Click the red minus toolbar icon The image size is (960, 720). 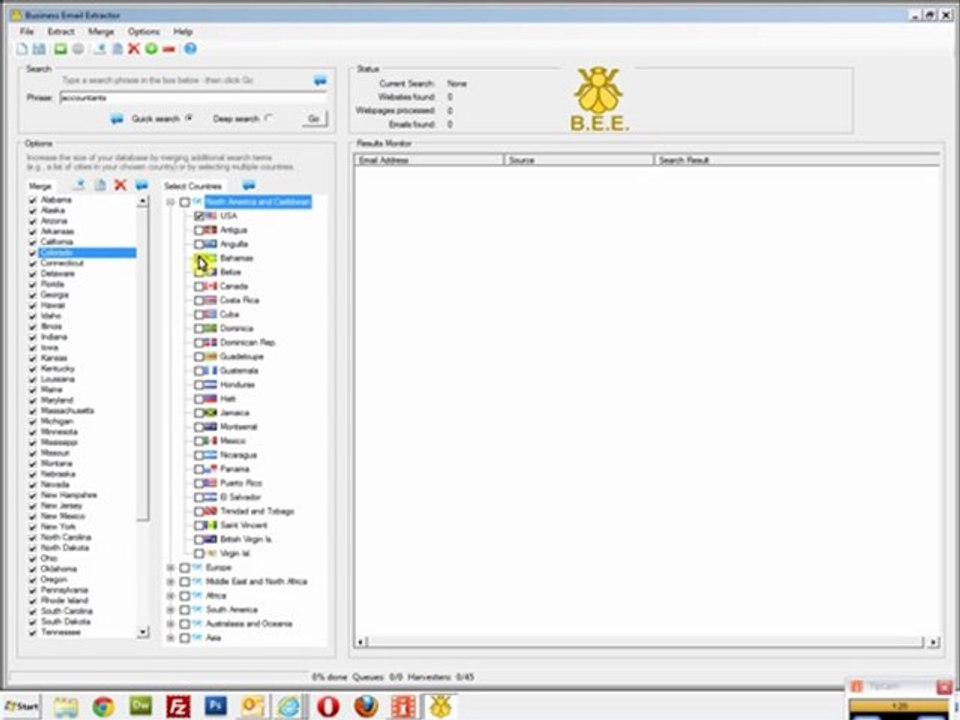tap(169, 49)
